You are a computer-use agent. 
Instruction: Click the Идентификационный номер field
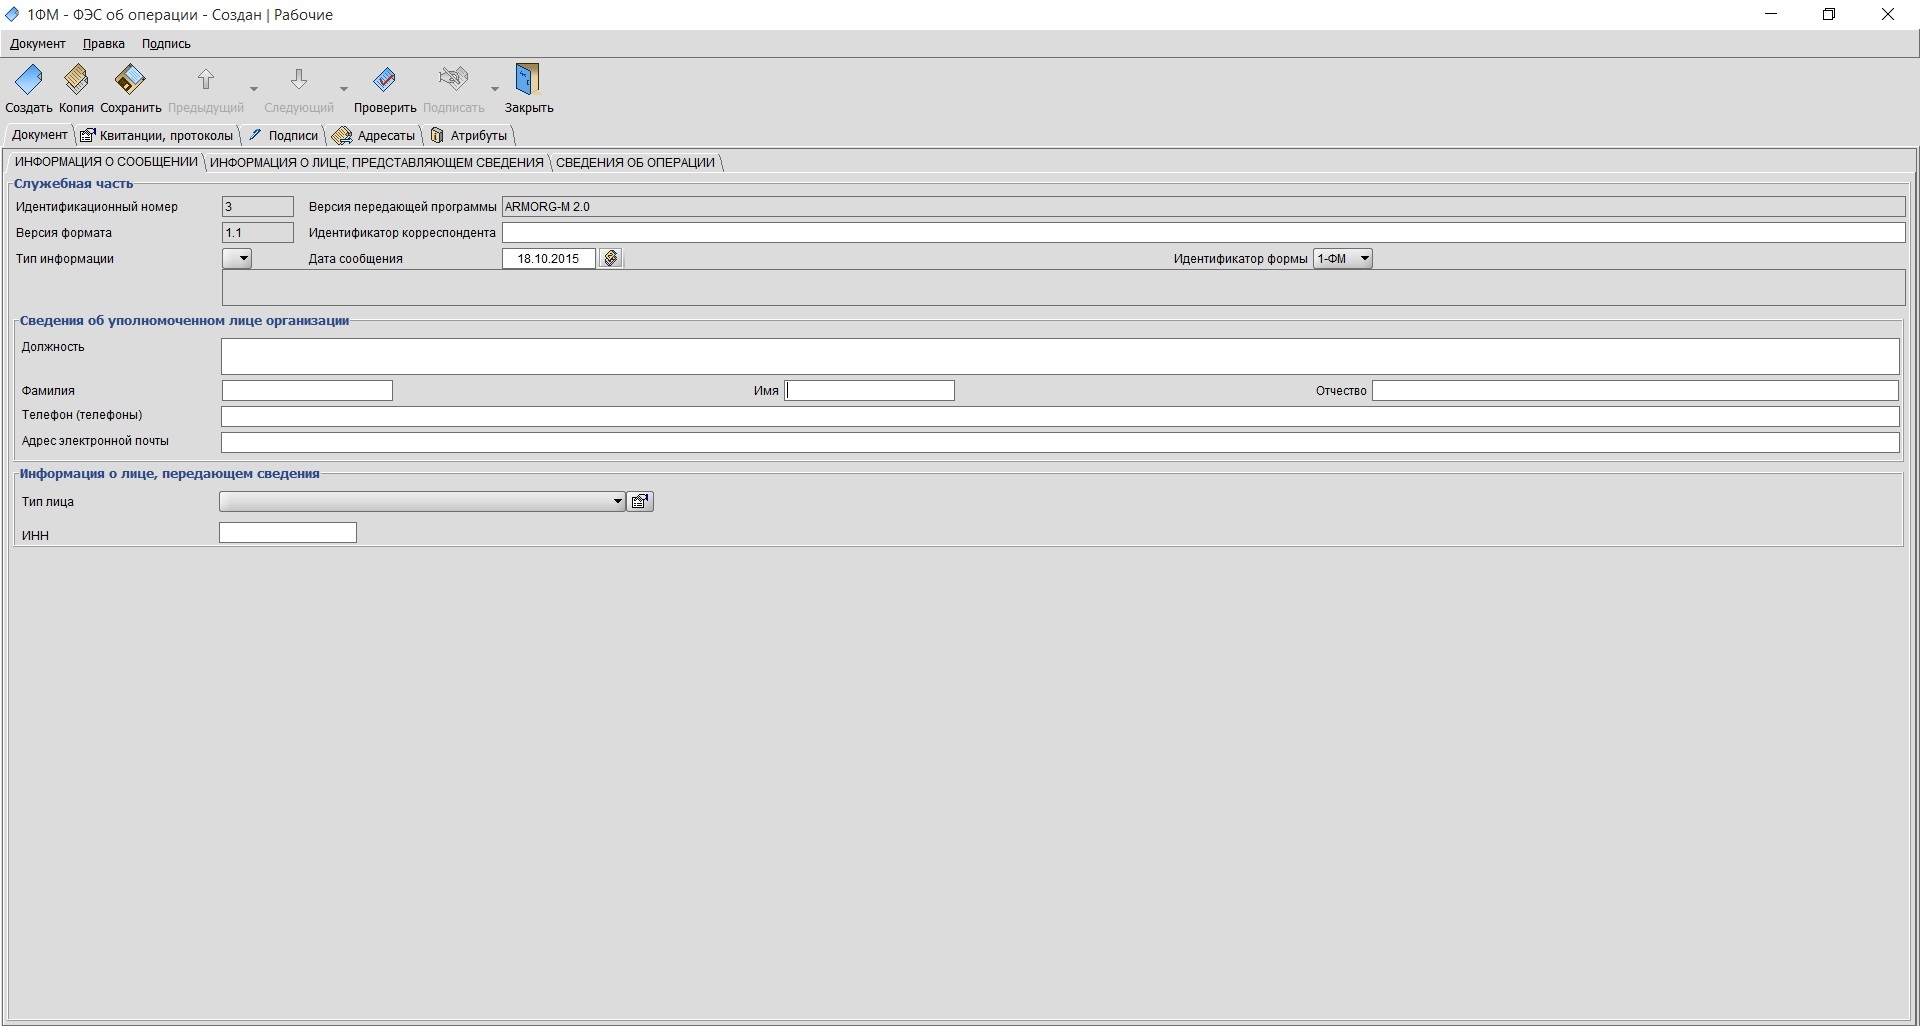point(258,207)
